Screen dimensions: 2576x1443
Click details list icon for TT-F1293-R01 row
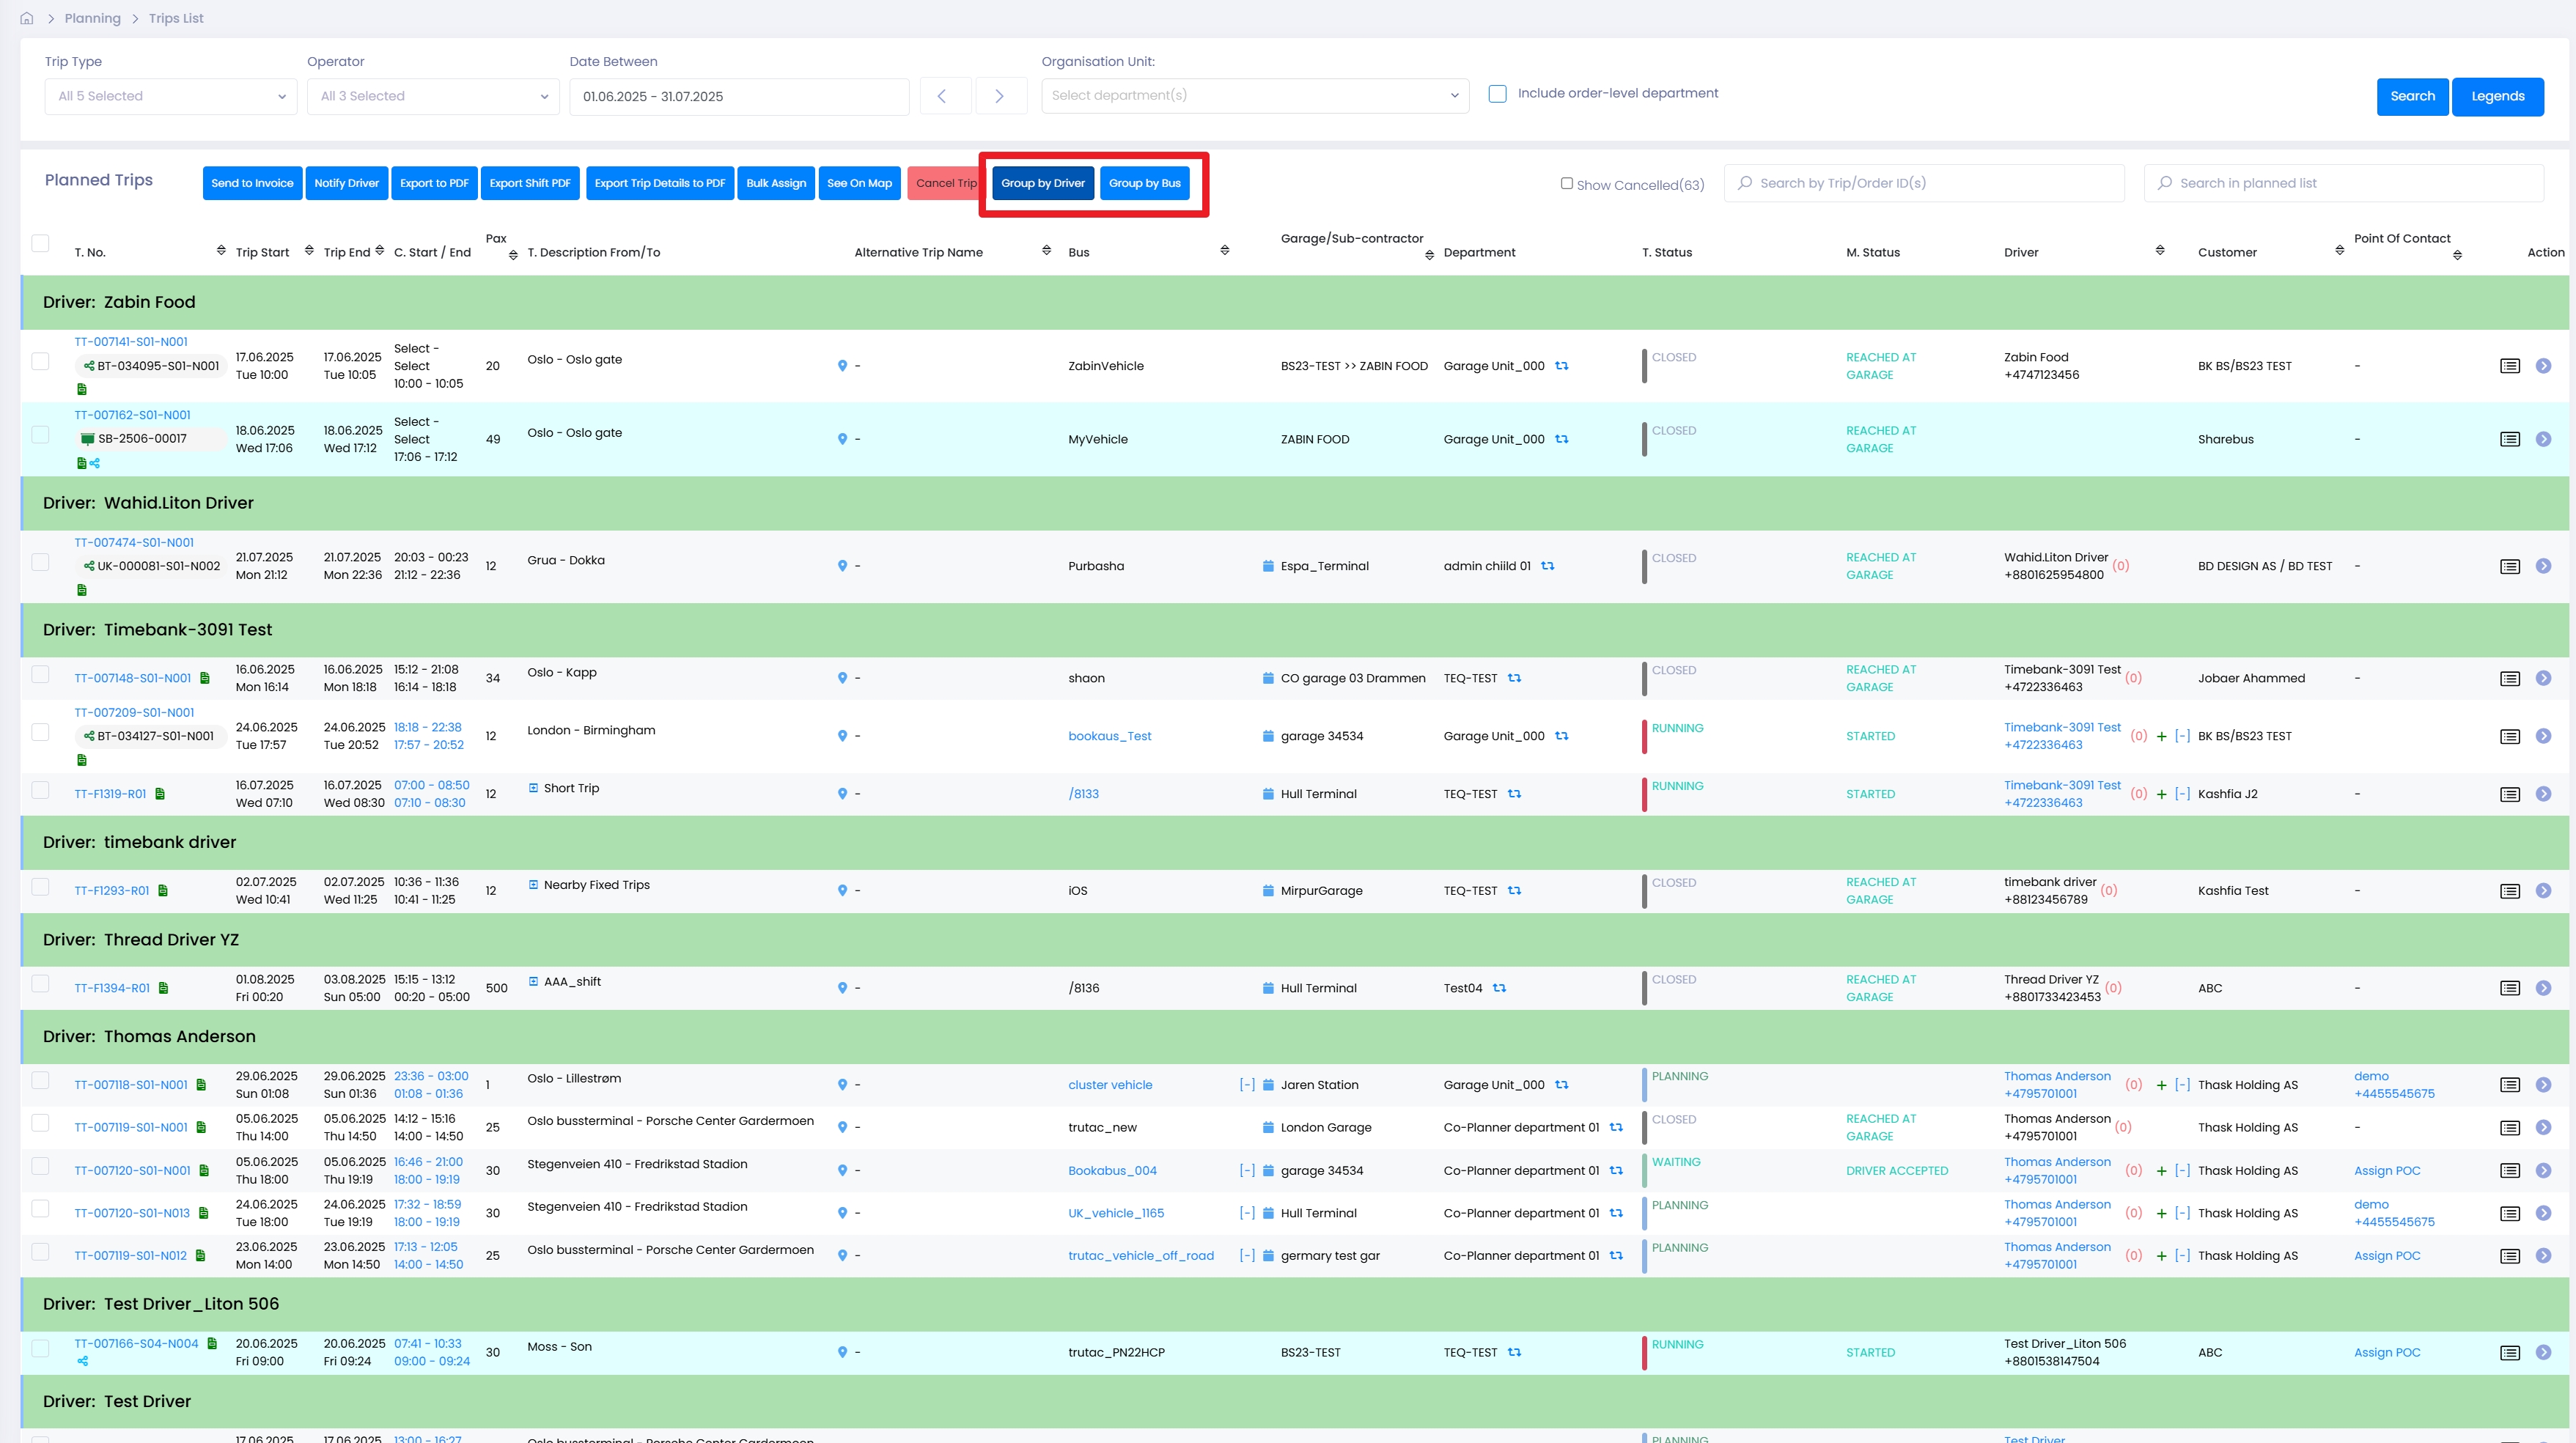(2510, 891)
